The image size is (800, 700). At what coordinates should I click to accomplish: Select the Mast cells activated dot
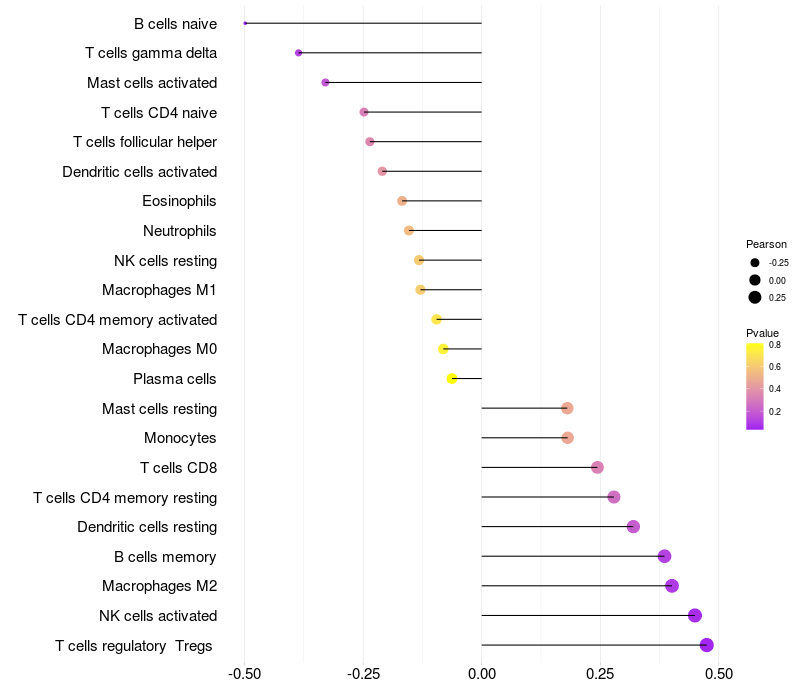(326, 83)
